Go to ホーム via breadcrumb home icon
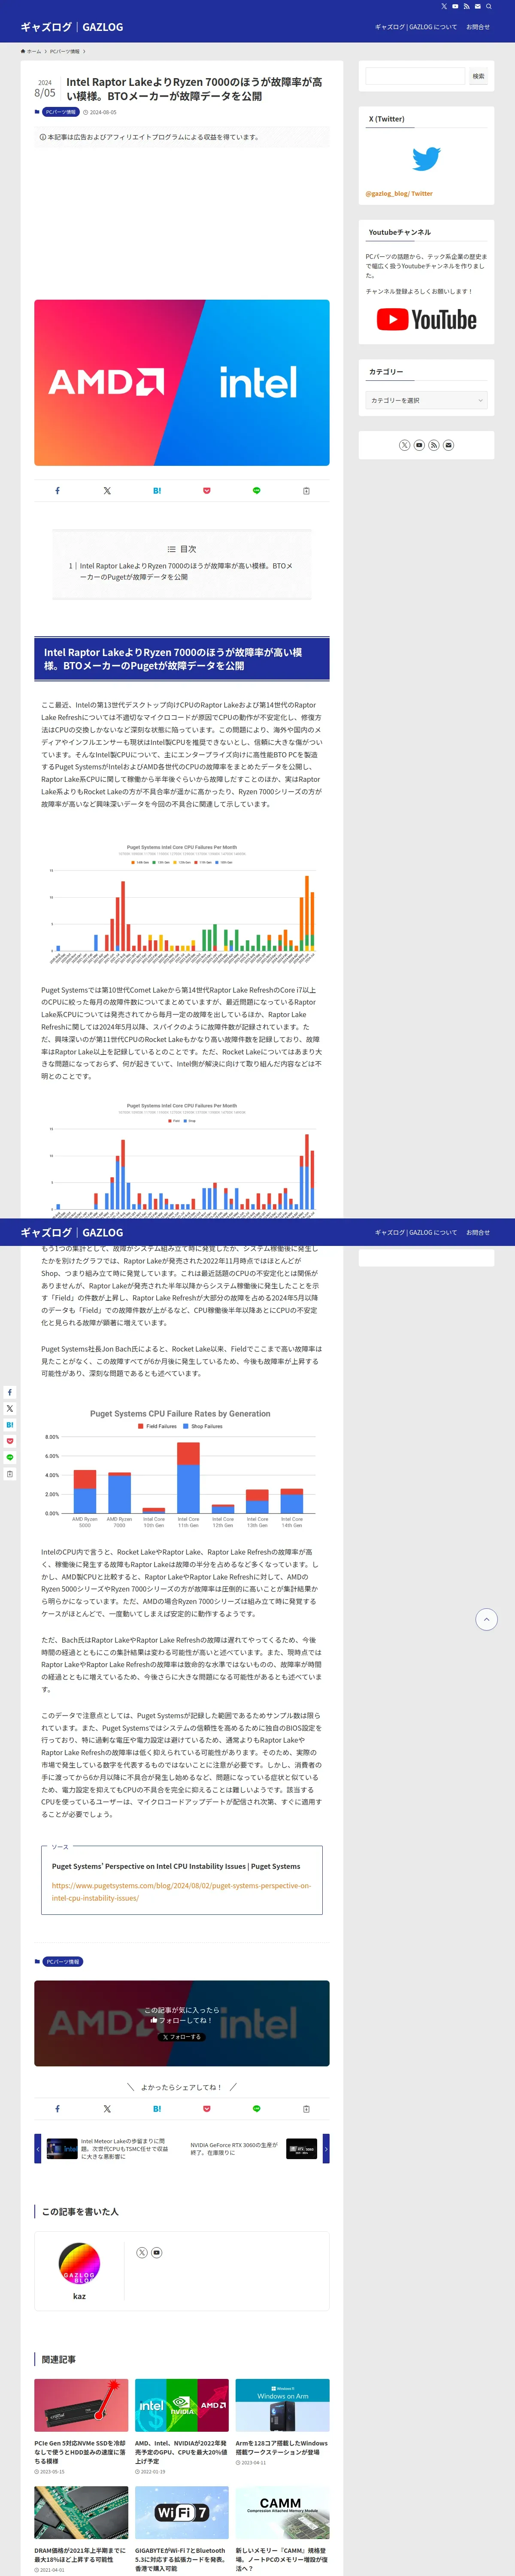Image resolution: width=515 pixels, height=2576 pixels. [31, 51]
